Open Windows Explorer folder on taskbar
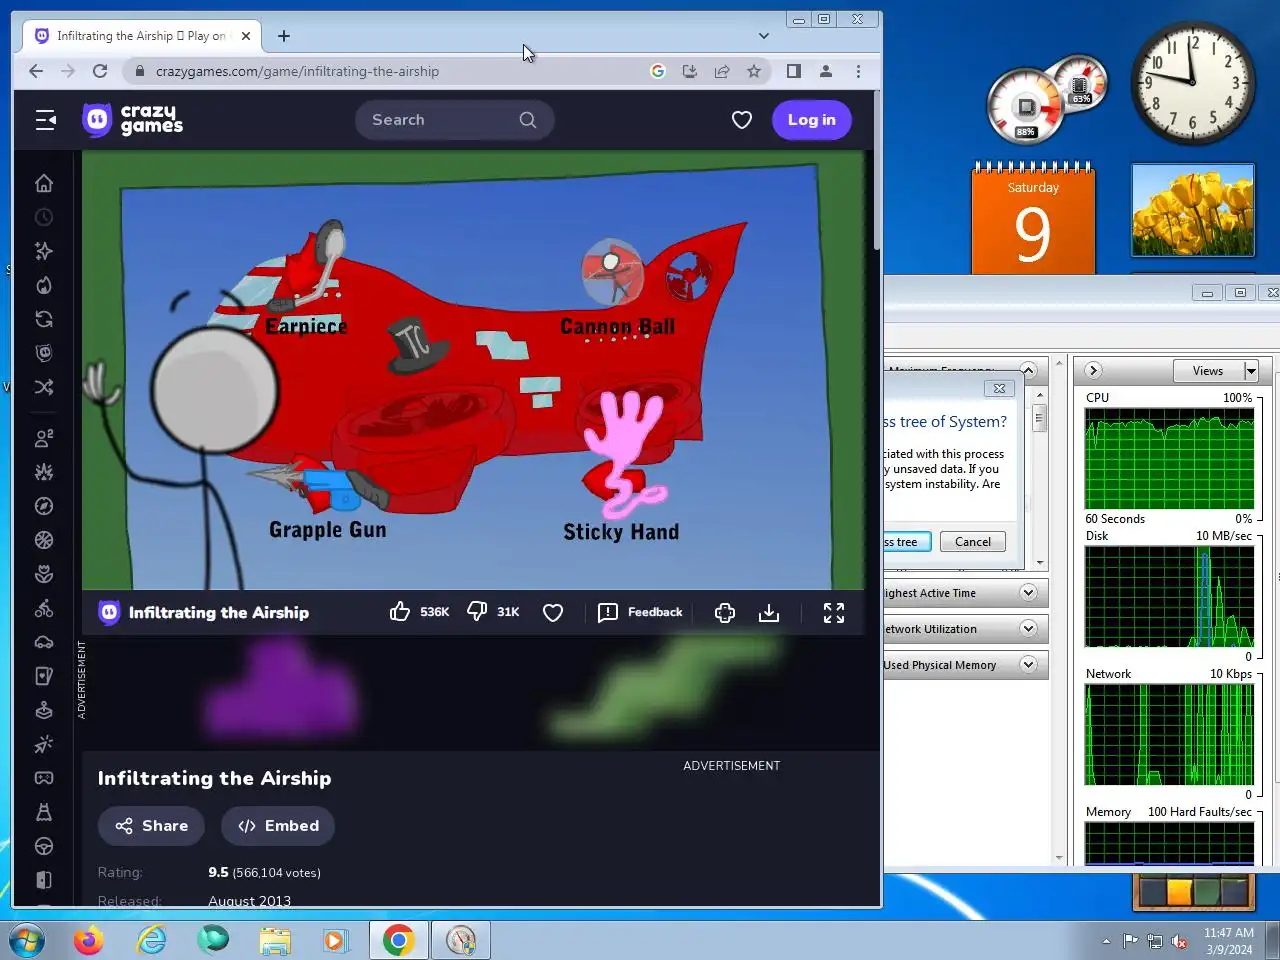 click(274, 941)
